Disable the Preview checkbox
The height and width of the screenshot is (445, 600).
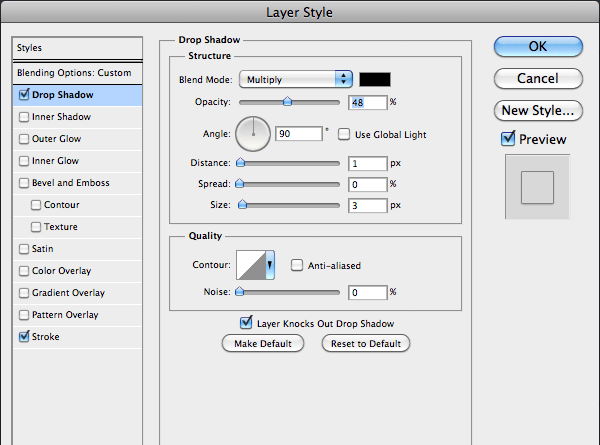coord(508,139)
